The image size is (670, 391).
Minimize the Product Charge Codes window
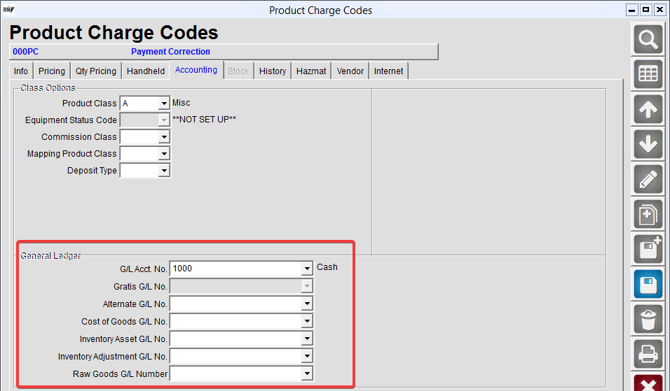(632, 10)
